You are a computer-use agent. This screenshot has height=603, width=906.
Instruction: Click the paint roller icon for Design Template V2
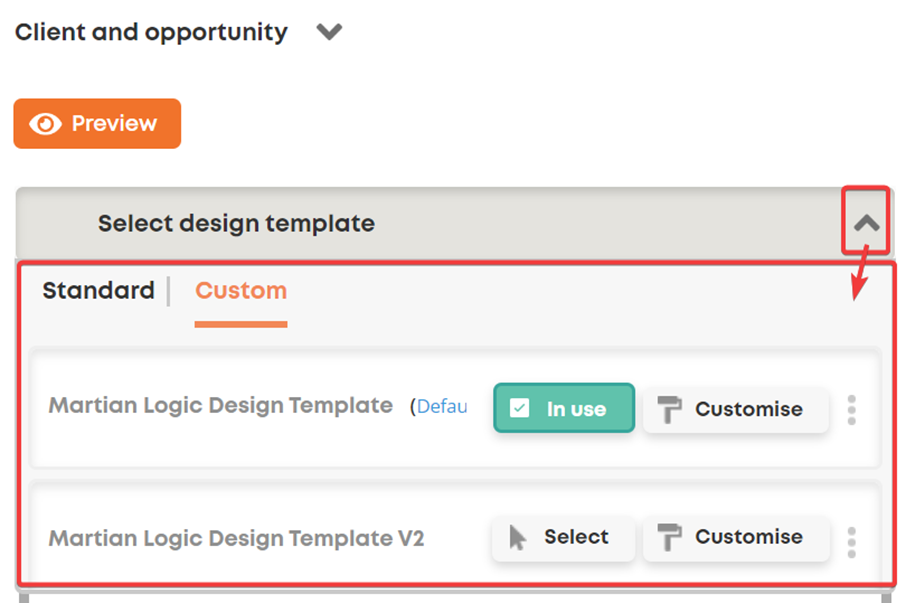pos(669,538)
